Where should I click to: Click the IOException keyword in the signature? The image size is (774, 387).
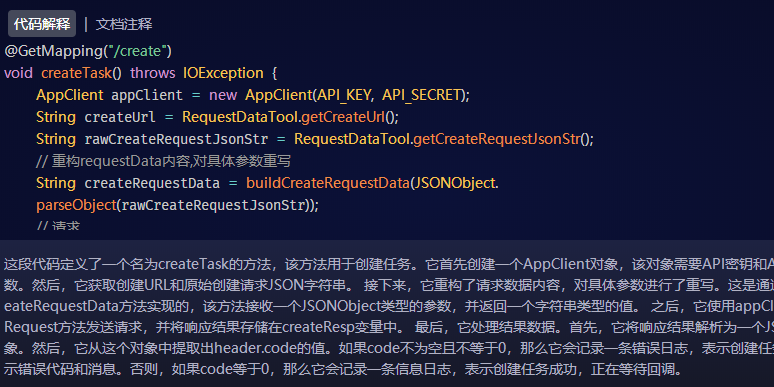223,73
